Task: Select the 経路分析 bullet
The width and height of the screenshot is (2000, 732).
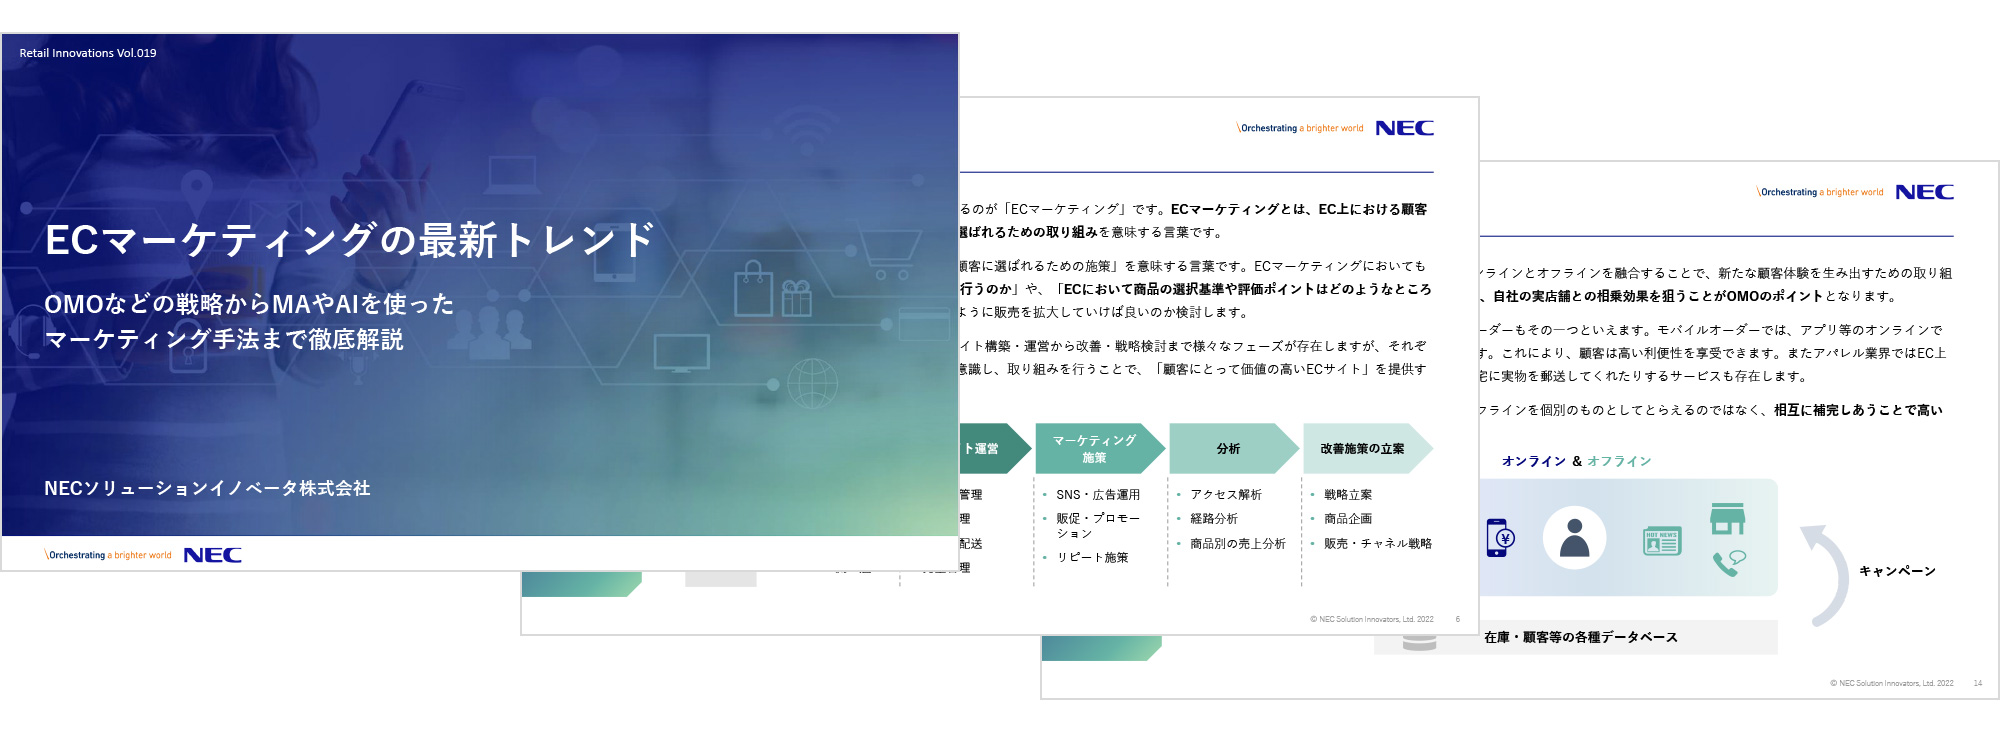Action: click(x=1214, y=519)
